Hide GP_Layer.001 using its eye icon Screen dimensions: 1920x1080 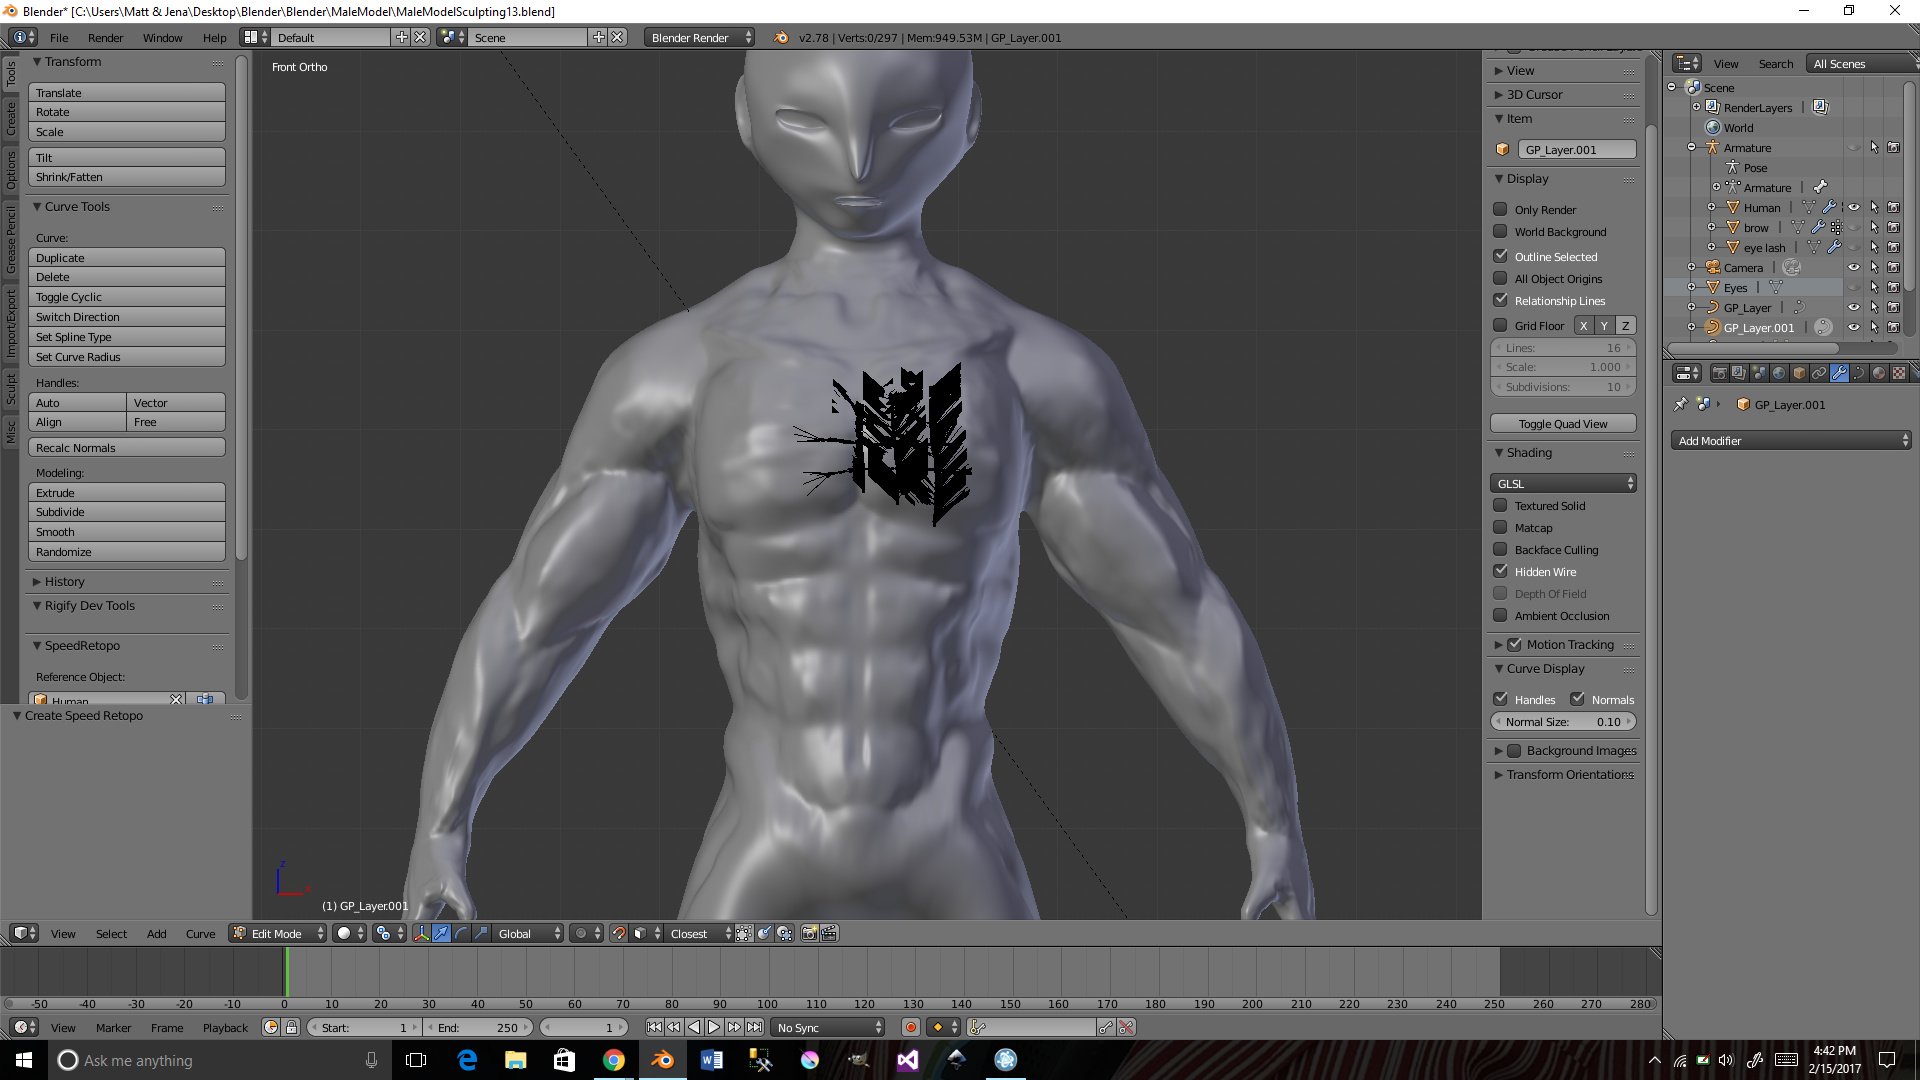coord(1854,328)
